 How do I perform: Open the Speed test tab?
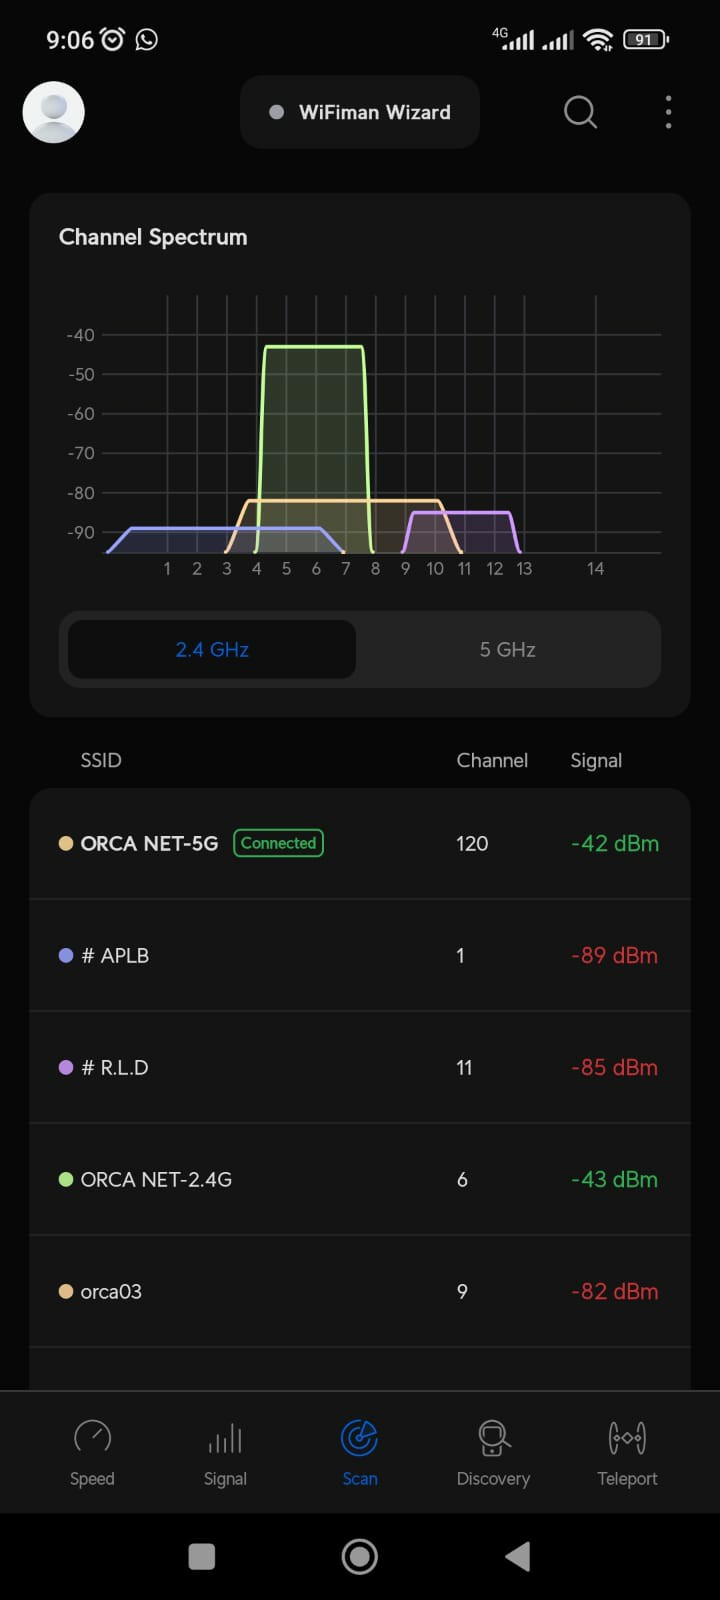(x=92, y=1451)
